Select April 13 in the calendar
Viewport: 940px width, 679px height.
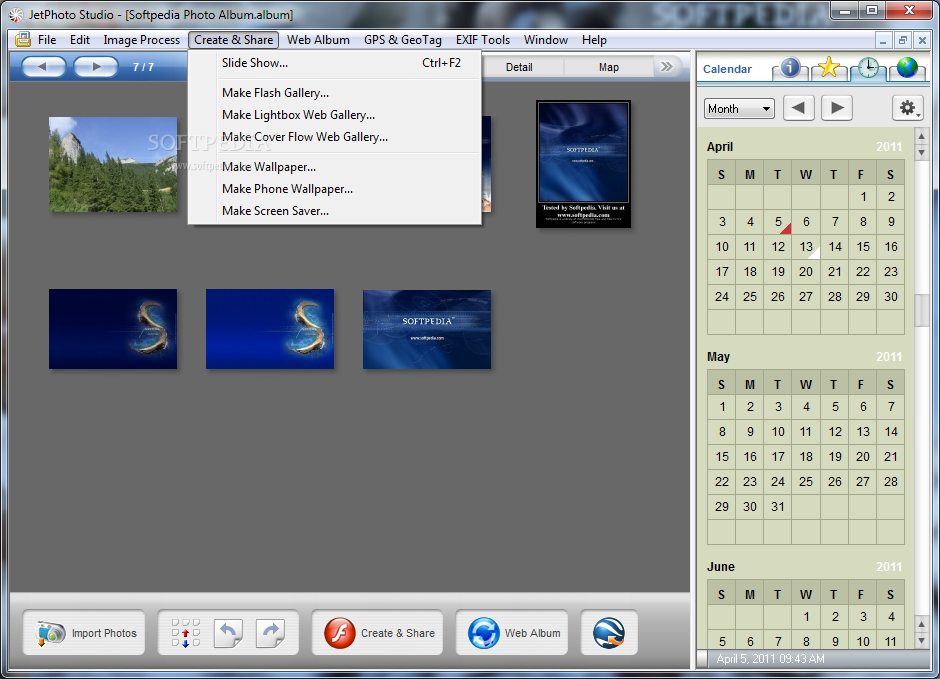point(806,247)
